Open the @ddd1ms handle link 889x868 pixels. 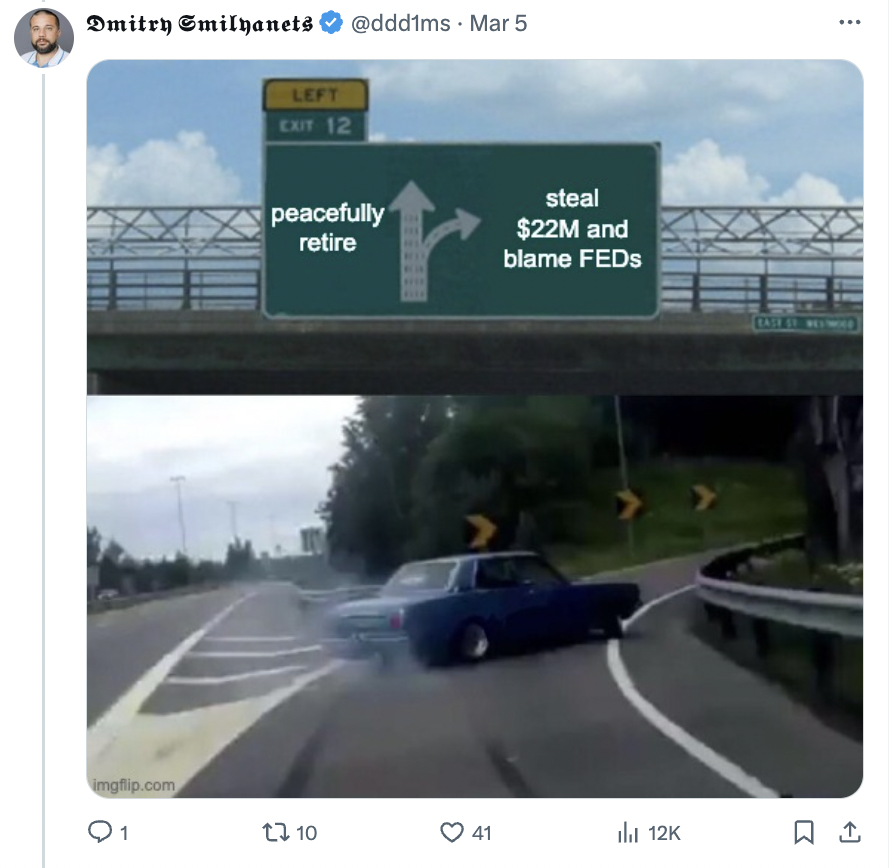tap(400, 23)
